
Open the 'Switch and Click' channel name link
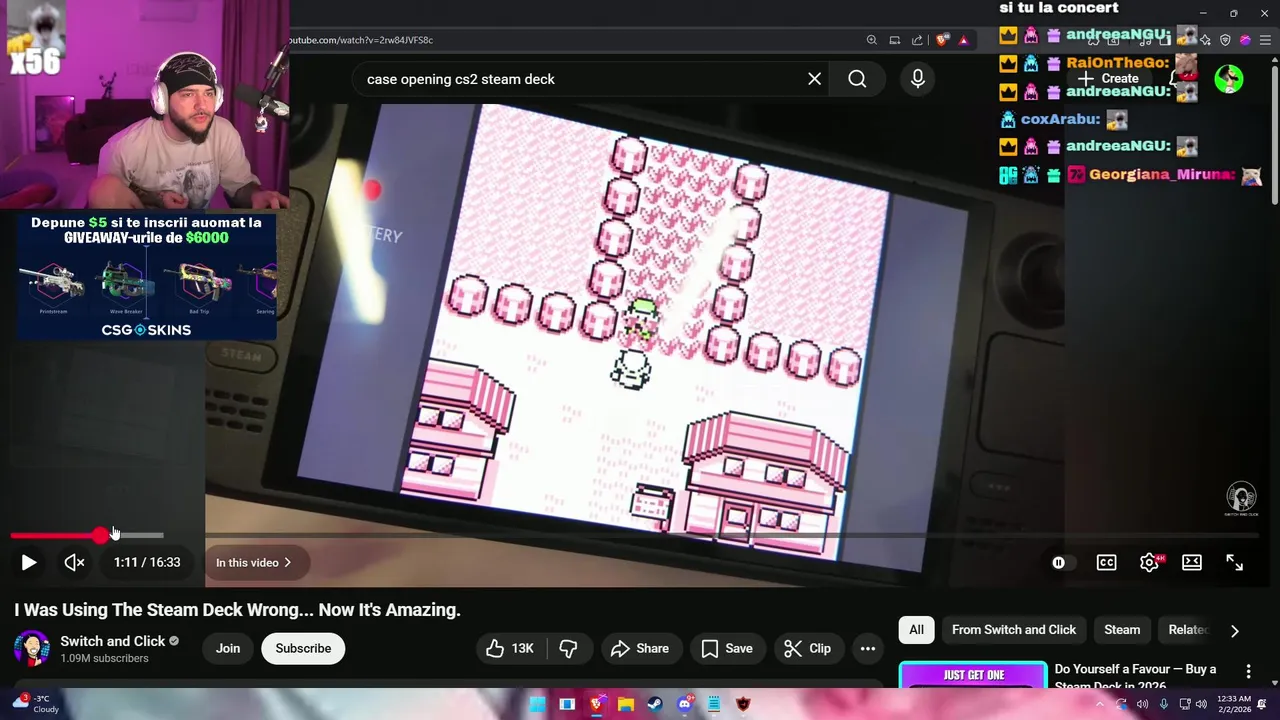[113, 641]
